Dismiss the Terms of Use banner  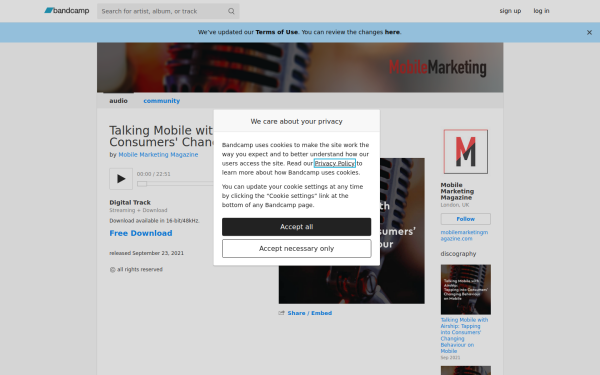coord(589,33)
